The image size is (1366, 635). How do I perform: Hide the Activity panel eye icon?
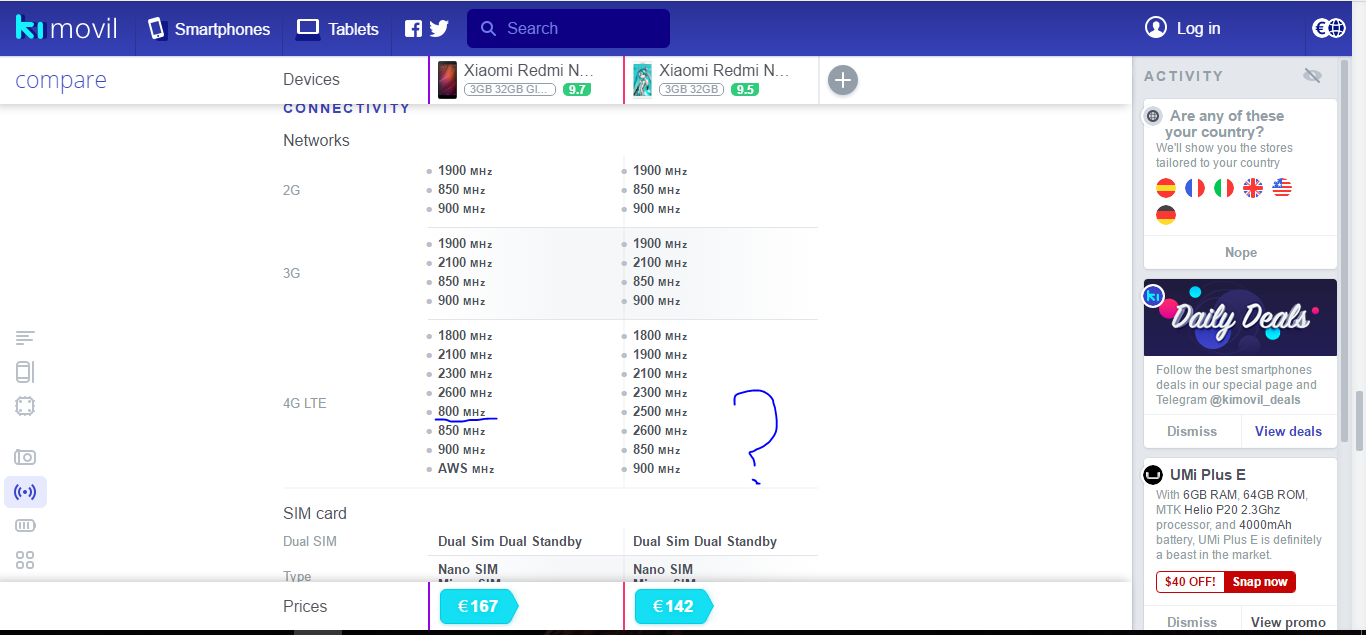[x=1313, y=76]
